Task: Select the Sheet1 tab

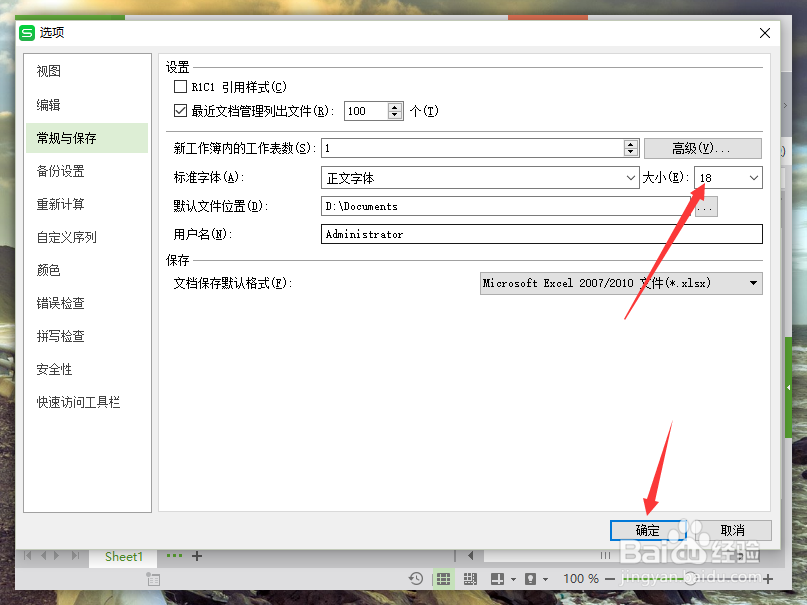Action: [x=124, y=557]
